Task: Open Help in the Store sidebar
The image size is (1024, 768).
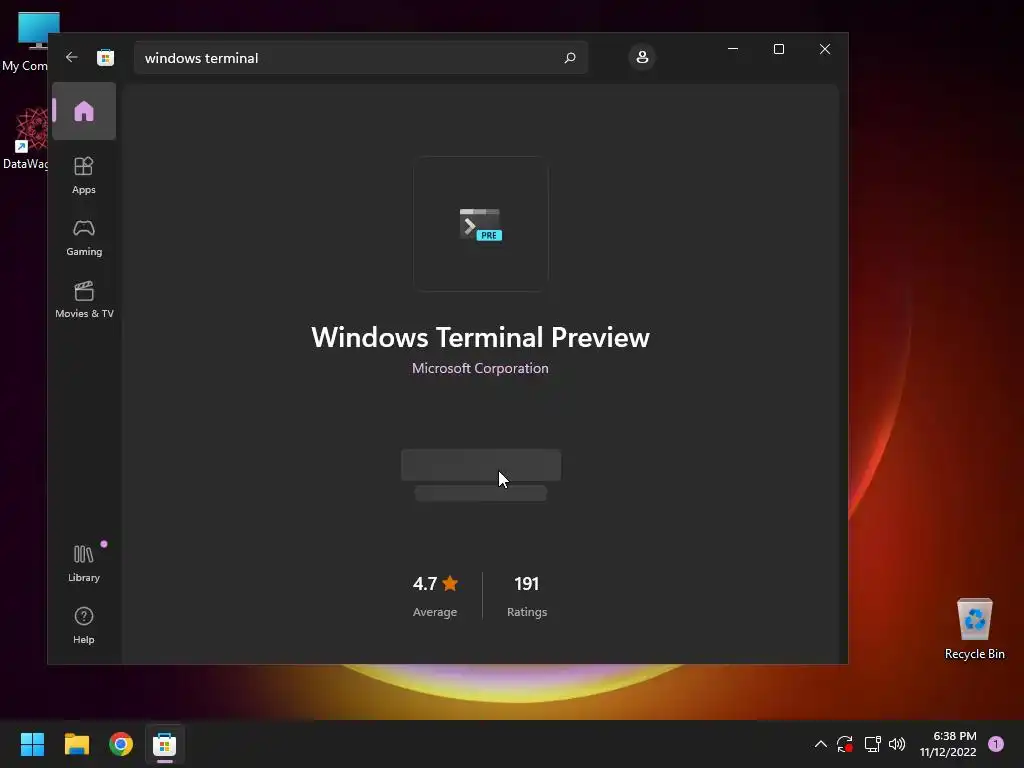Action: point(84,625)
